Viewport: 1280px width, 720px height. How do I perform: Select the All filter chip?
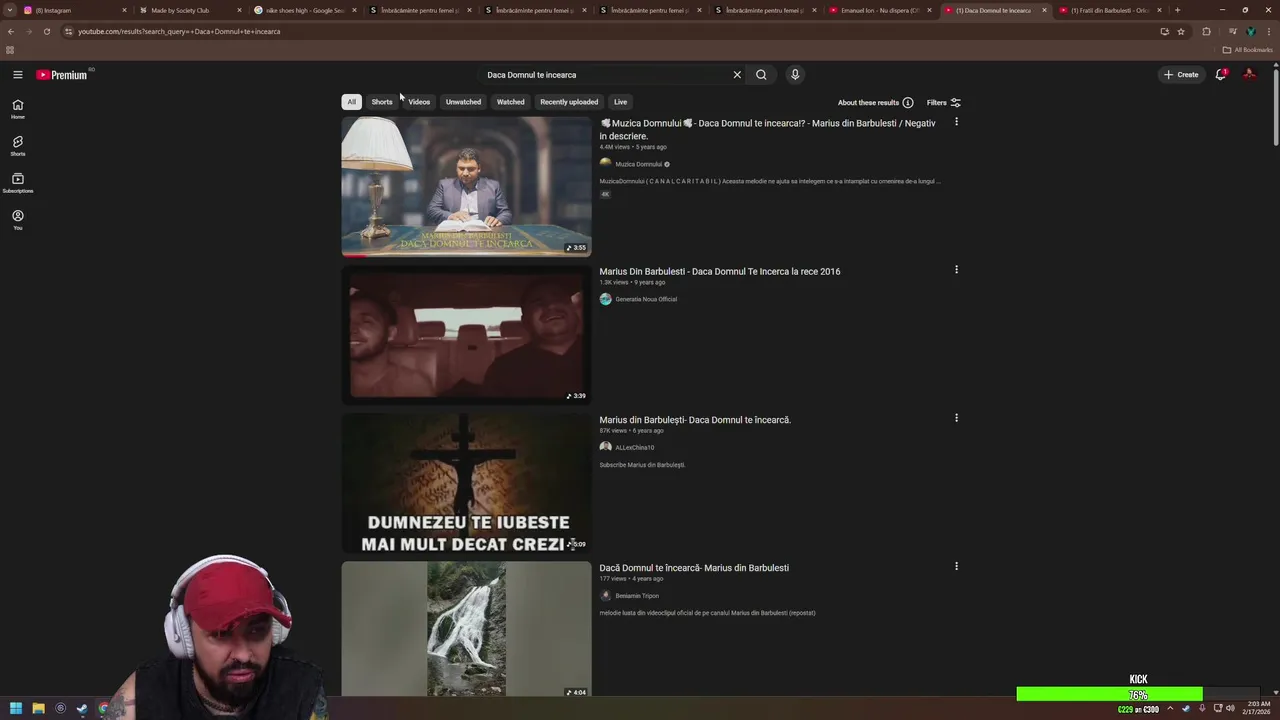[351, 102]
